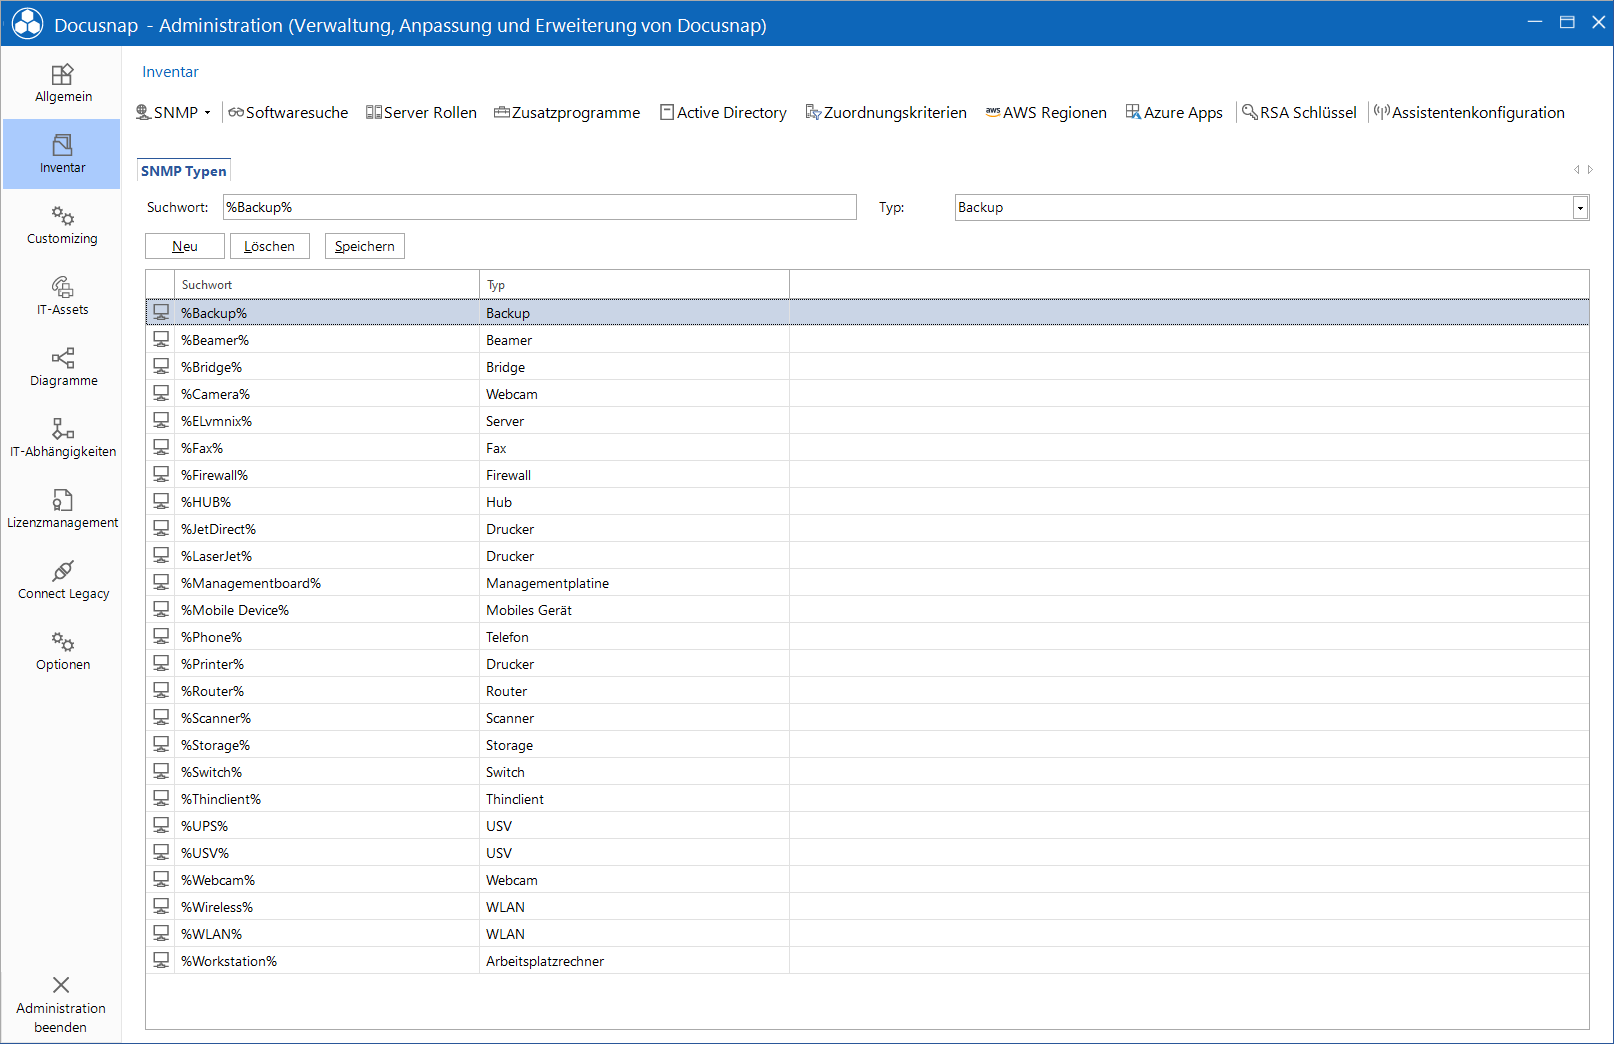Image resolution: width=1614 pixels, height=1044 pixels.
Task: Click the Managementplatine type cell
Action: [634, 583]
